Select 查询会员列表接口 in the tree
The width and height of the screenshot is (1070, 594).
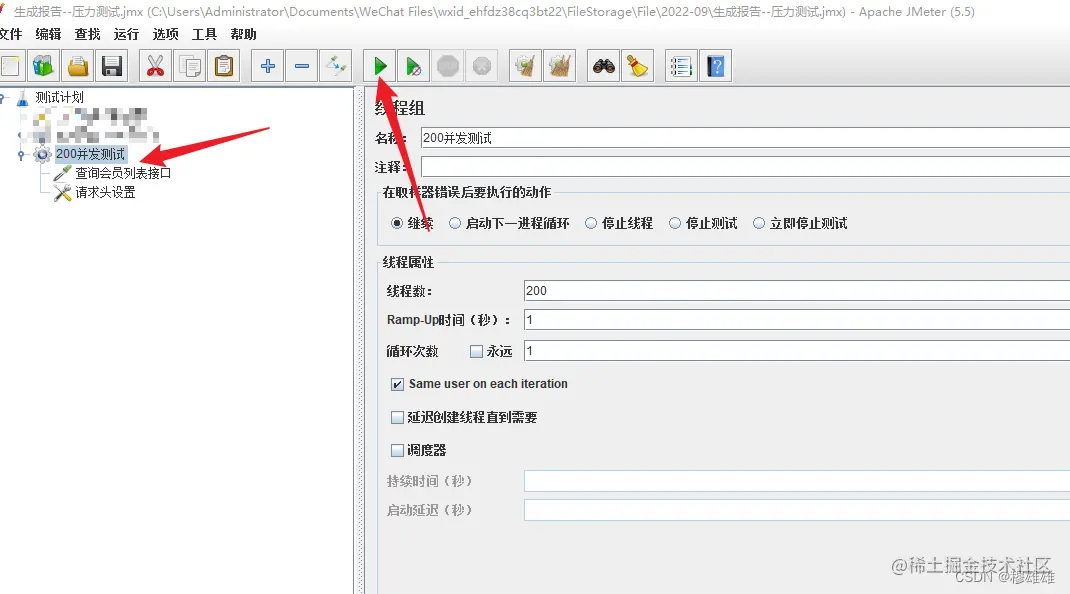point(123,173)
